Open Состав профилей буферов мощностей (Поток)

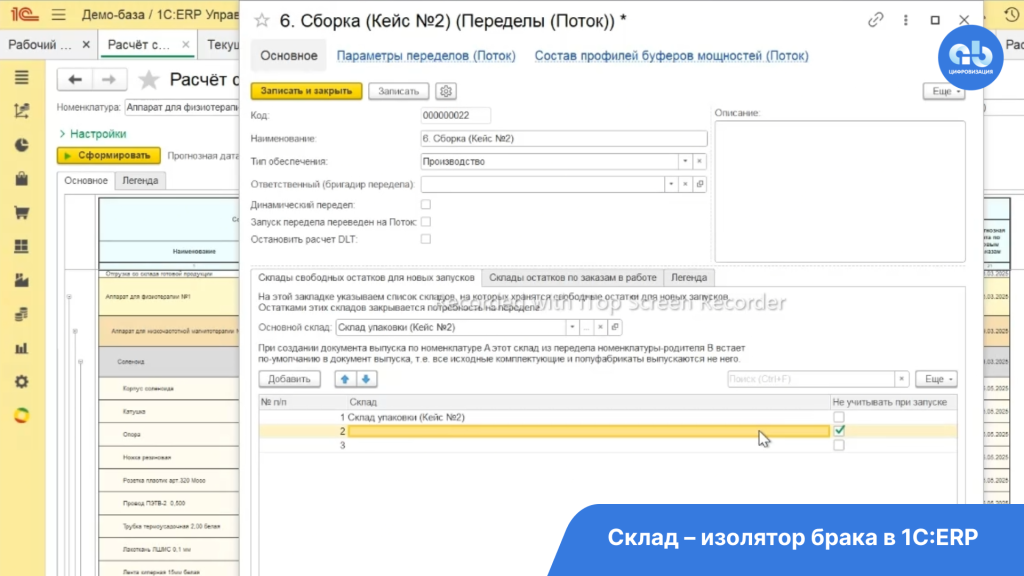tap(671, 56)
